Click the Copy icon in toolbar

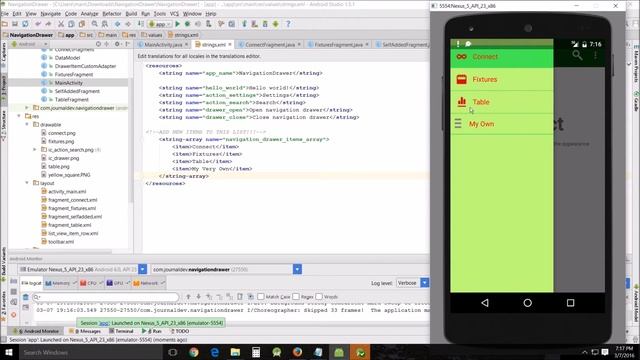tap(71, 24)
